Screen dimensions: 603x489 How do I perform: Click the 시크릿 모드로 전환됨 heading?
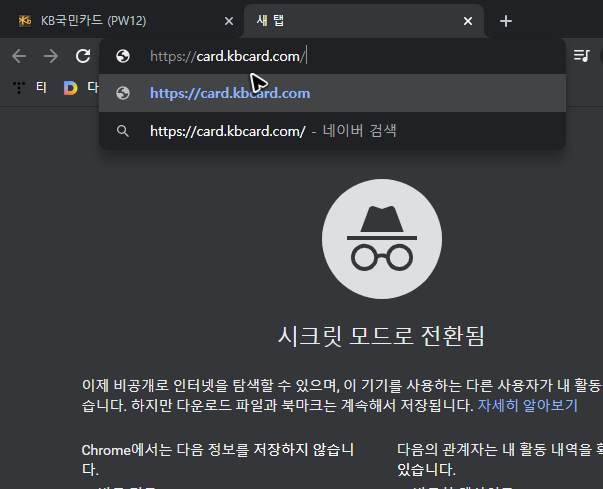(x=381, y=336)
